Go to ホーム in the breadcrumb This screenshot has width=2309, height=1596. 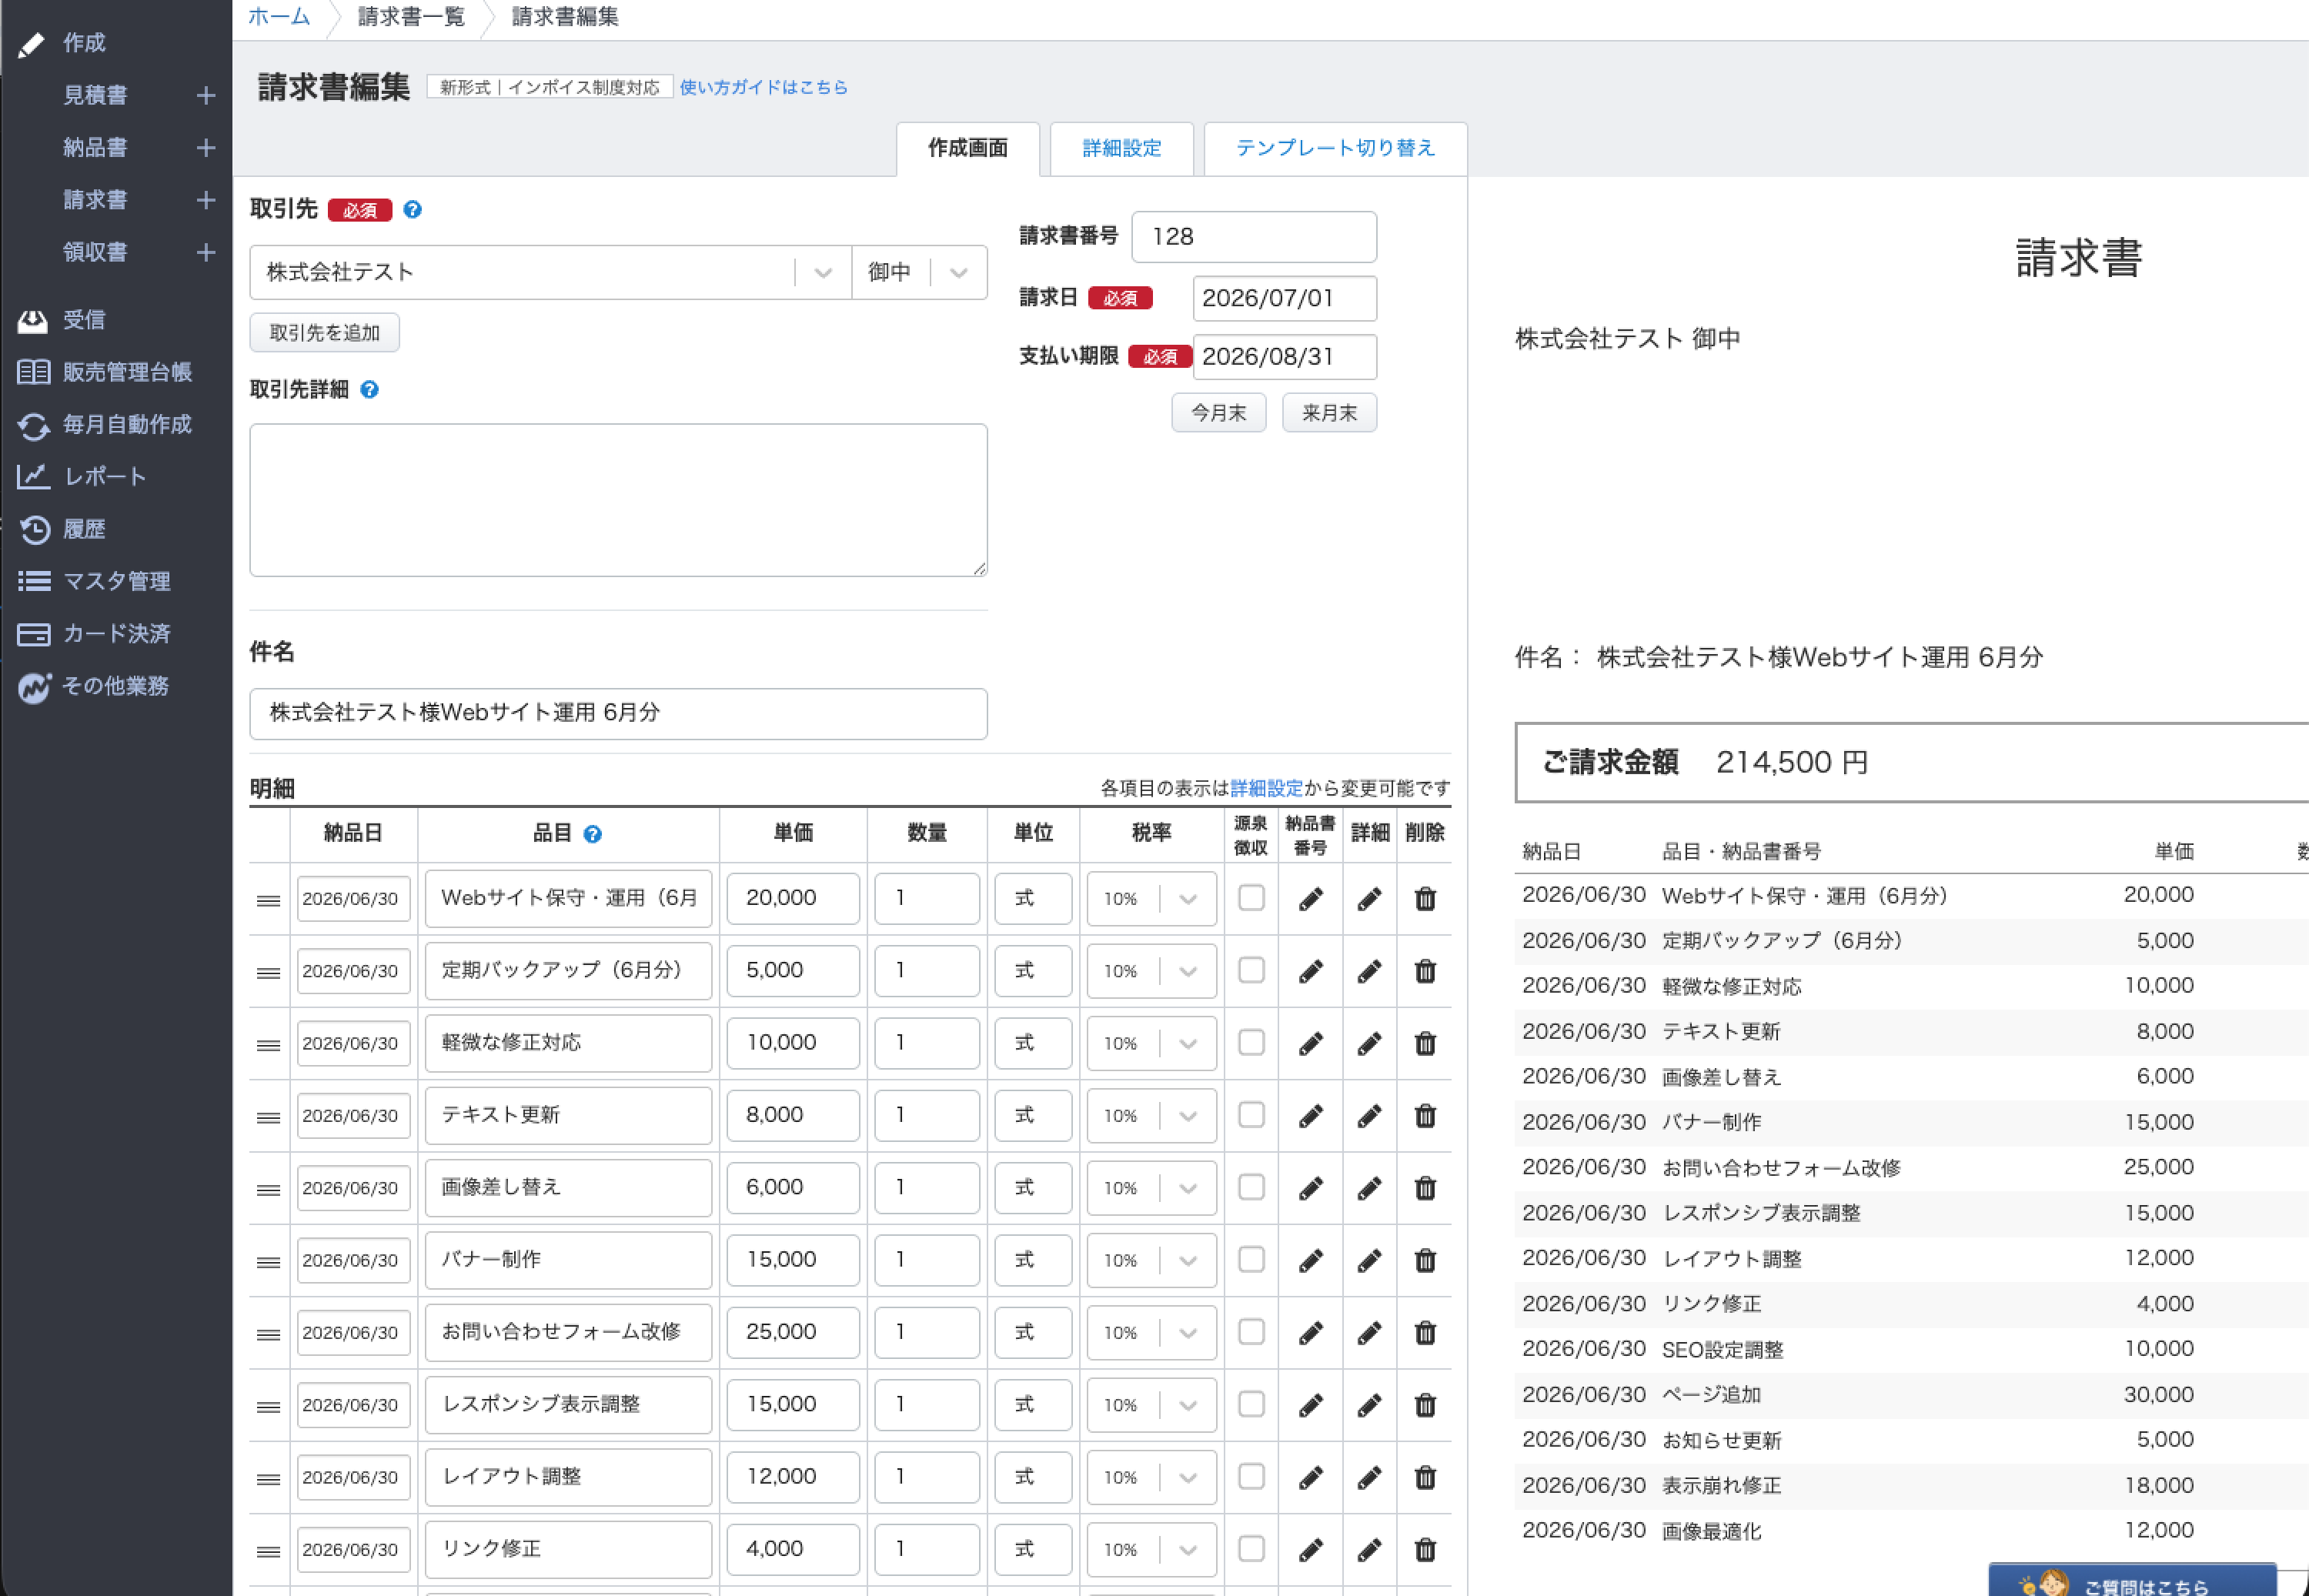[279, 16]
